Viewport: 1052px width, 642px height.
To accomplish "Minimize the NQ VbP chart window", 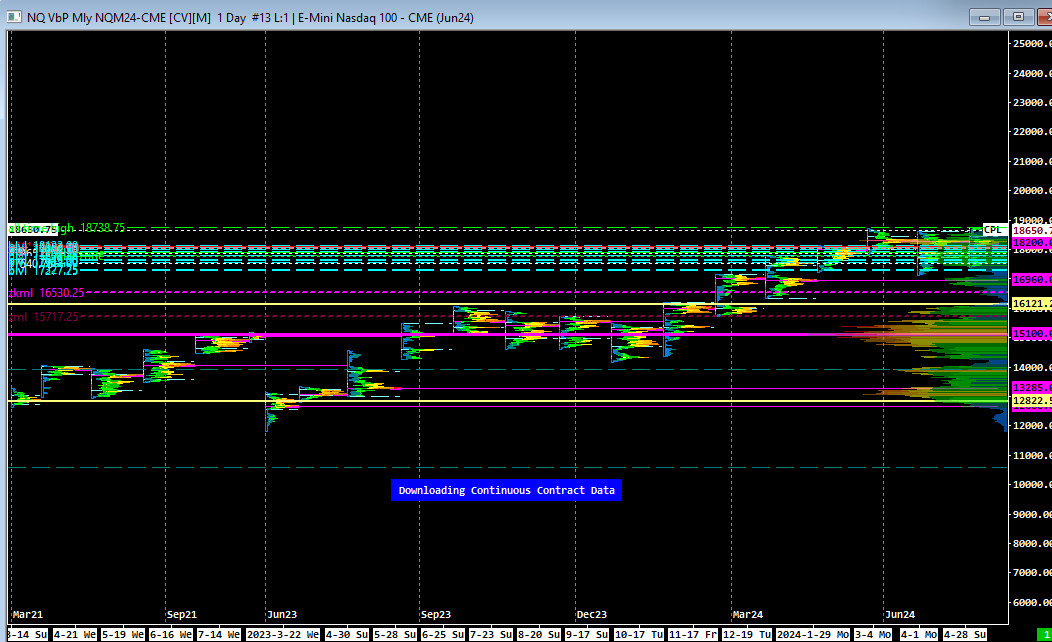I will pos(985,17).
